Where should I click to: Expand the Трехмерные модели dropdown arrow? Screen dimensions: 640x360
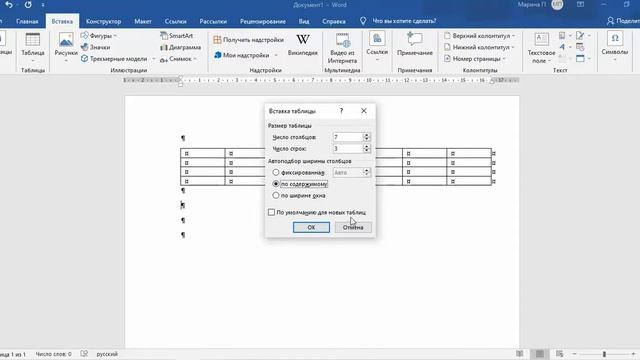(x=153, y=59)
